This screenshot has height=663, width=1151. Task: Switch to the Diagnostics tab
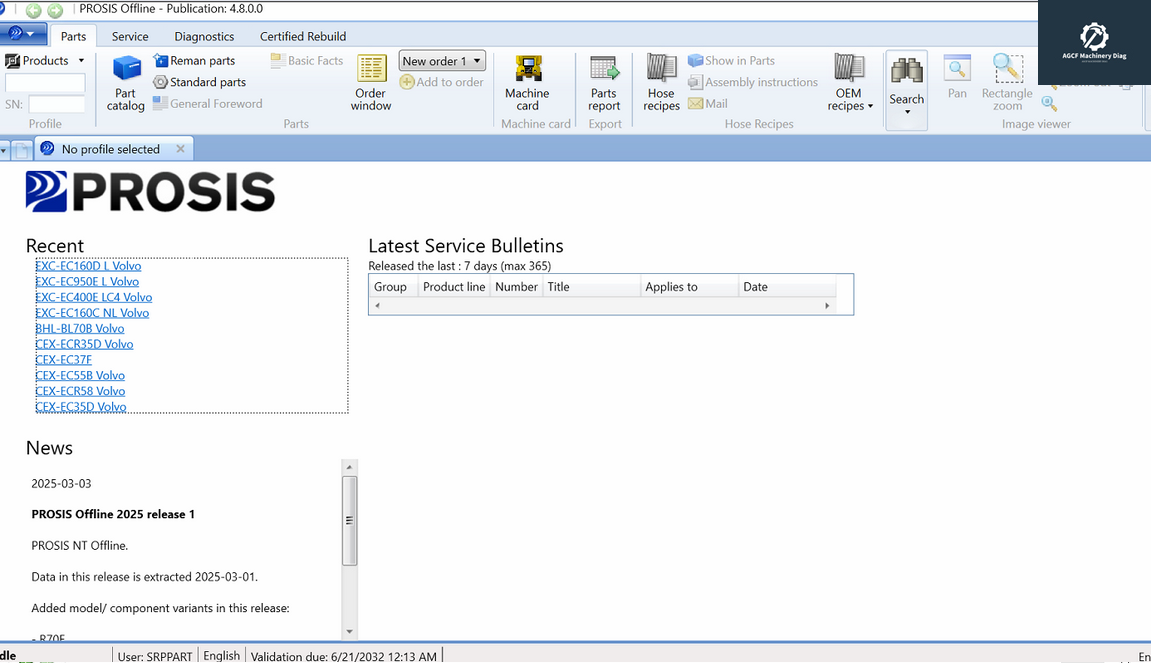[x=204, y=36]
